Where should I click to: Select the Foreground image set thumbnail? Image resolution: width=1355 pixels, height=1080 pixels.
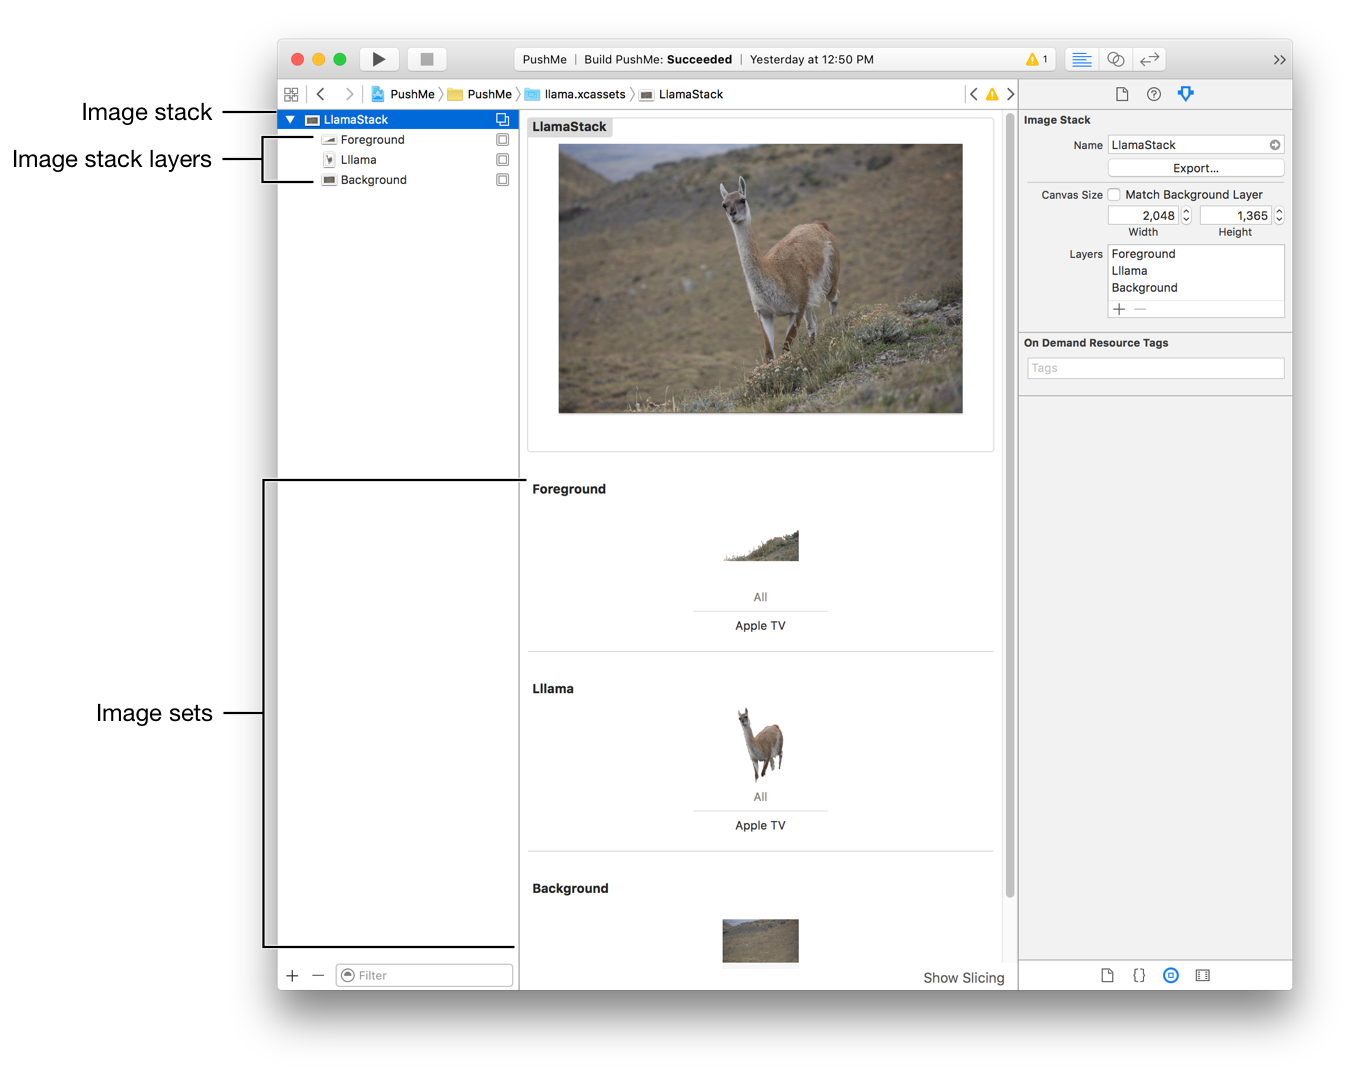point(761,546)
